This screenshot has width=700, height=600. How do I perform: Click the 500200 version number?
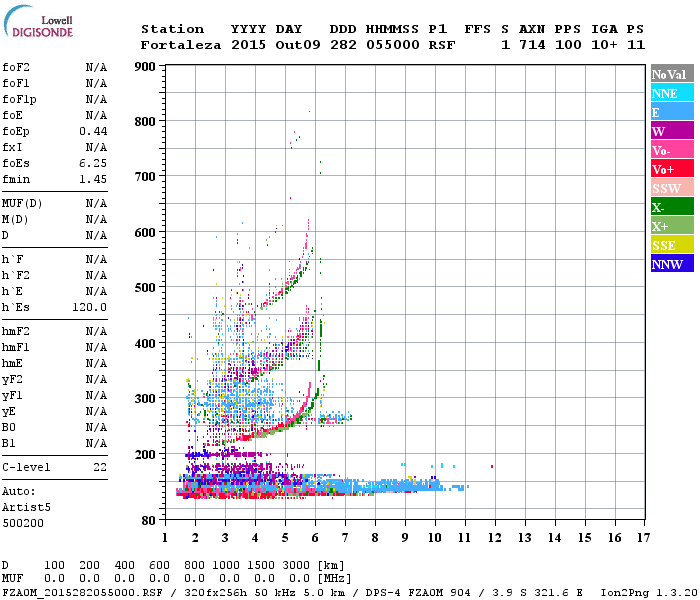tap(23, 523)
